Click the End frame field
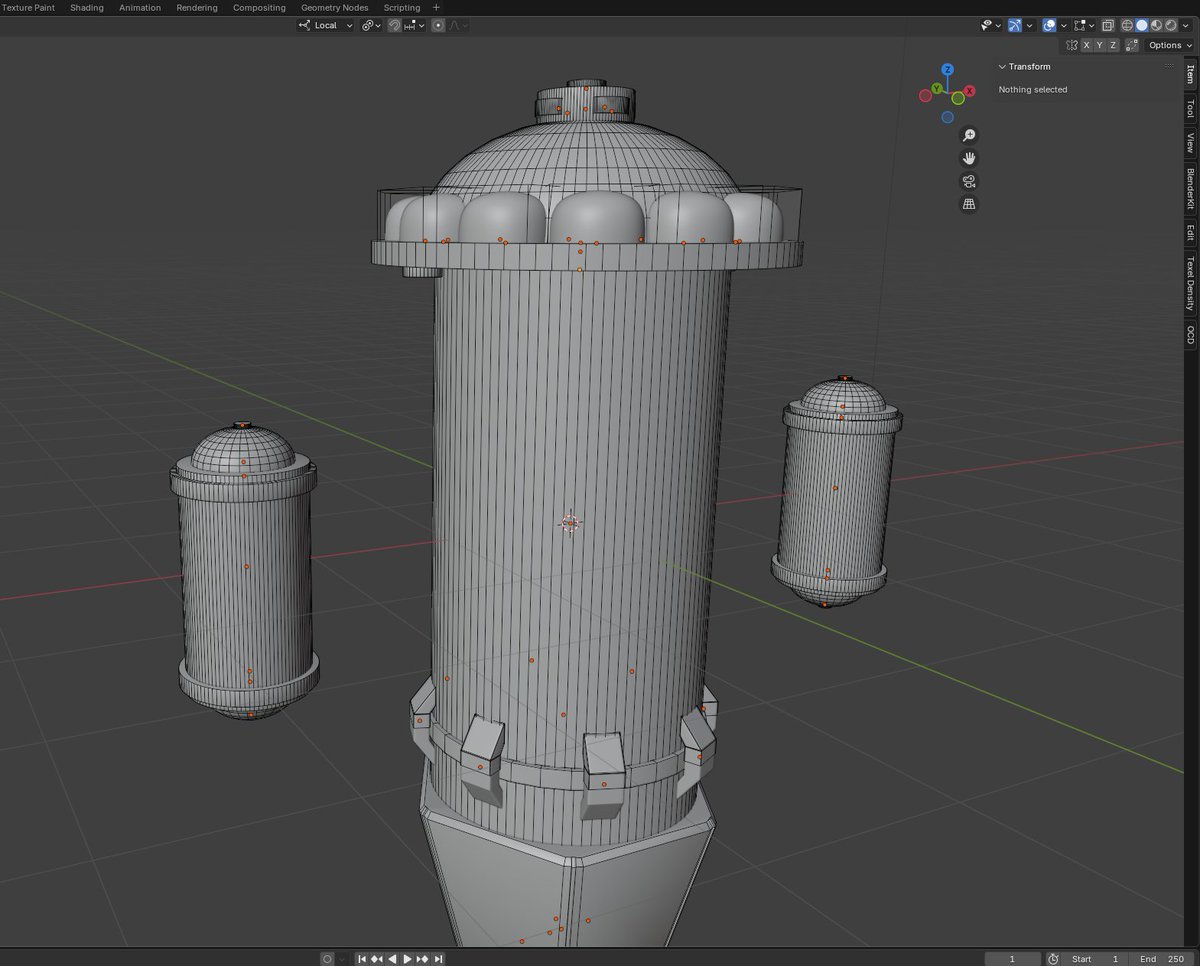This screenshot has height=966, width=1200. 1163,959
